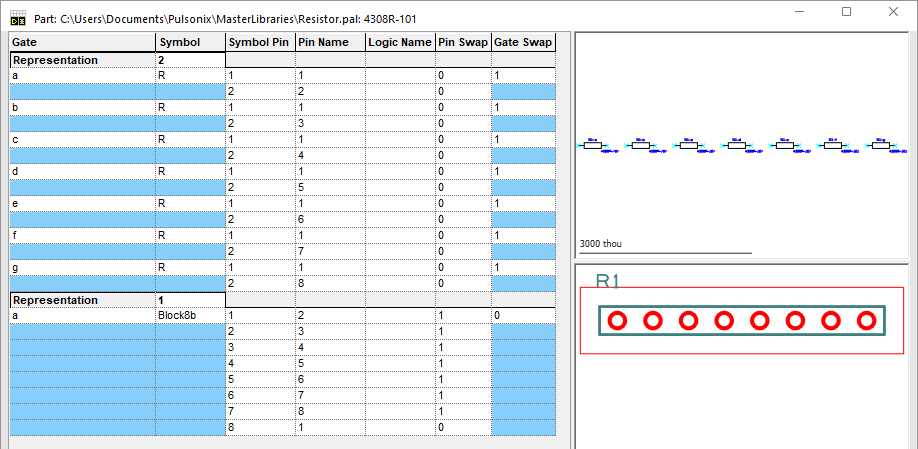Select the Representation row with value 2

click(x=82, y=60)
